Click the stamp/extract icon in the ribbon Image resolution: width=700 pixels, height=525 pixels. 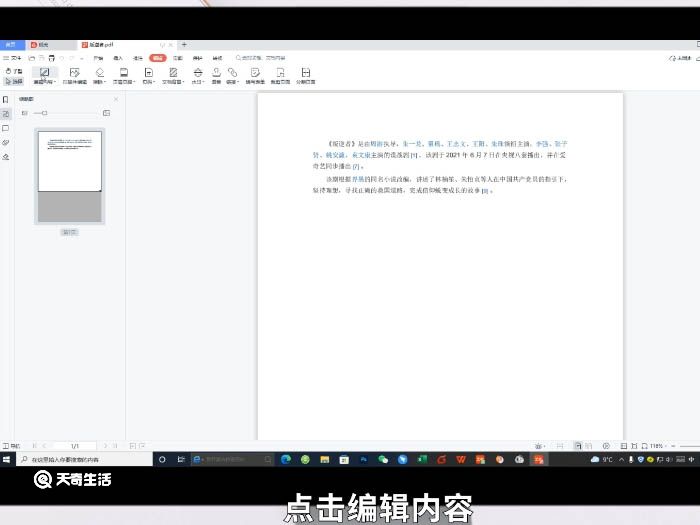[x=216, y=72]
